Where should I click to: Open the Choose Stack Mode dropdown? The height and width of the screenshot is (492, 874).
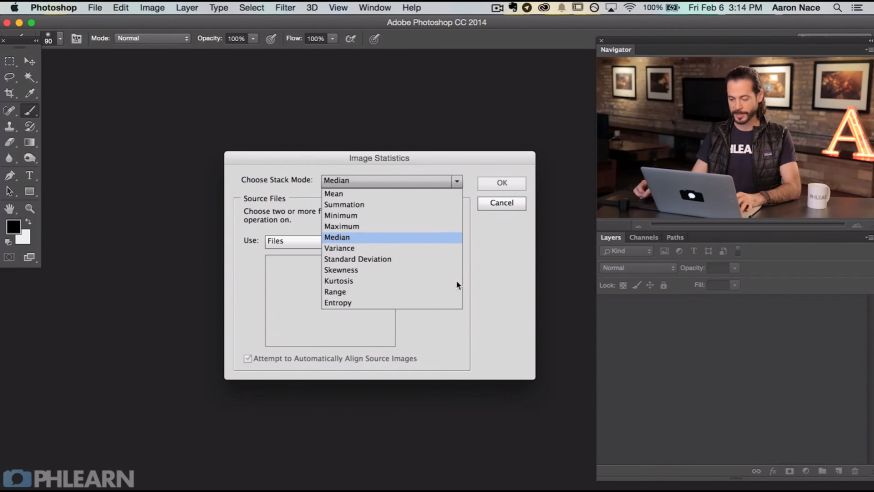click(x=391, y=181)
